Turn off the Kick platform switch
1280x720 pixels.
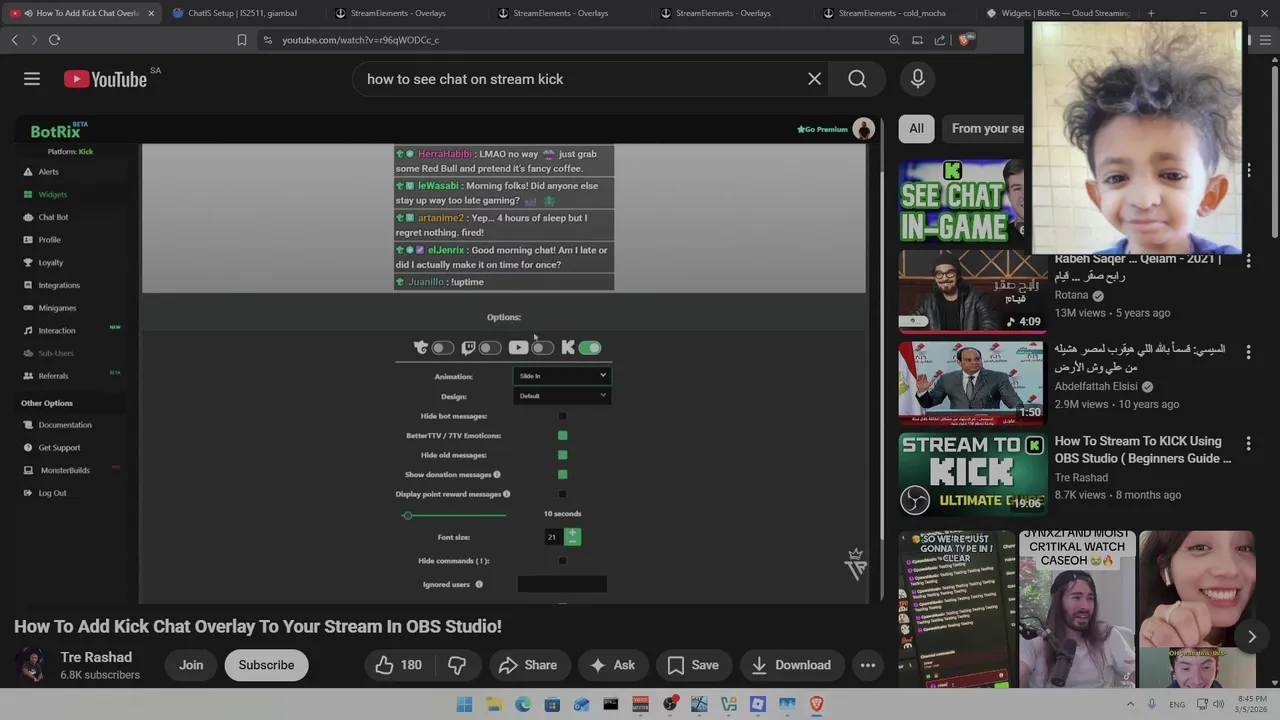pyautogui.click(x=590, y=348)
